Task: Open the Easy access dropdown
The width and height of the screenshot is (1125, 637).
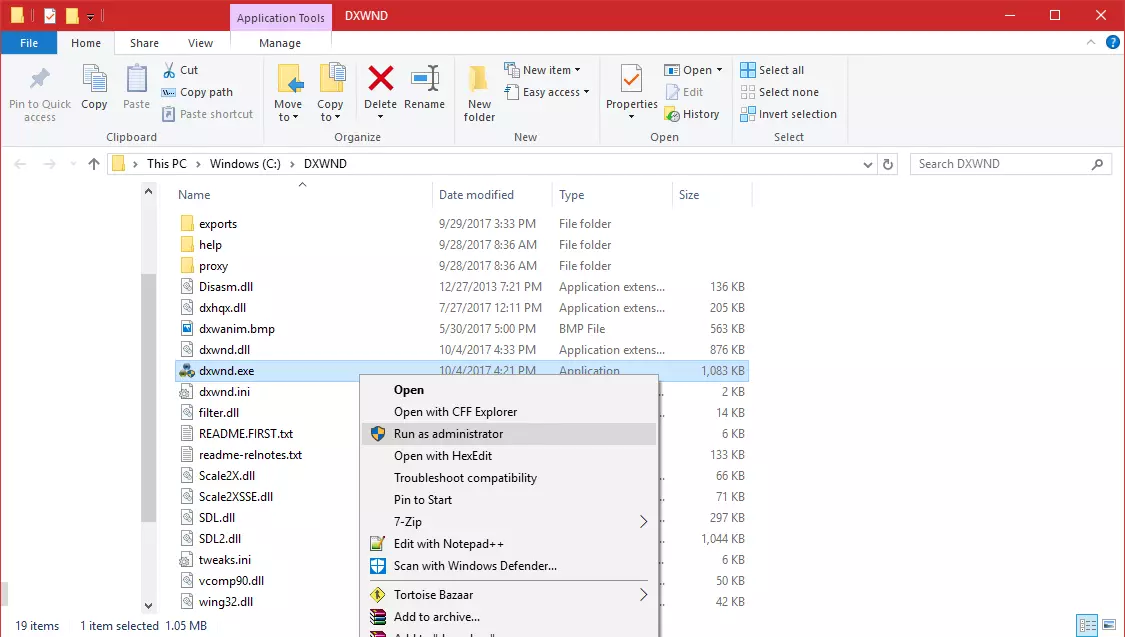Action: click(x=547, y=92)
